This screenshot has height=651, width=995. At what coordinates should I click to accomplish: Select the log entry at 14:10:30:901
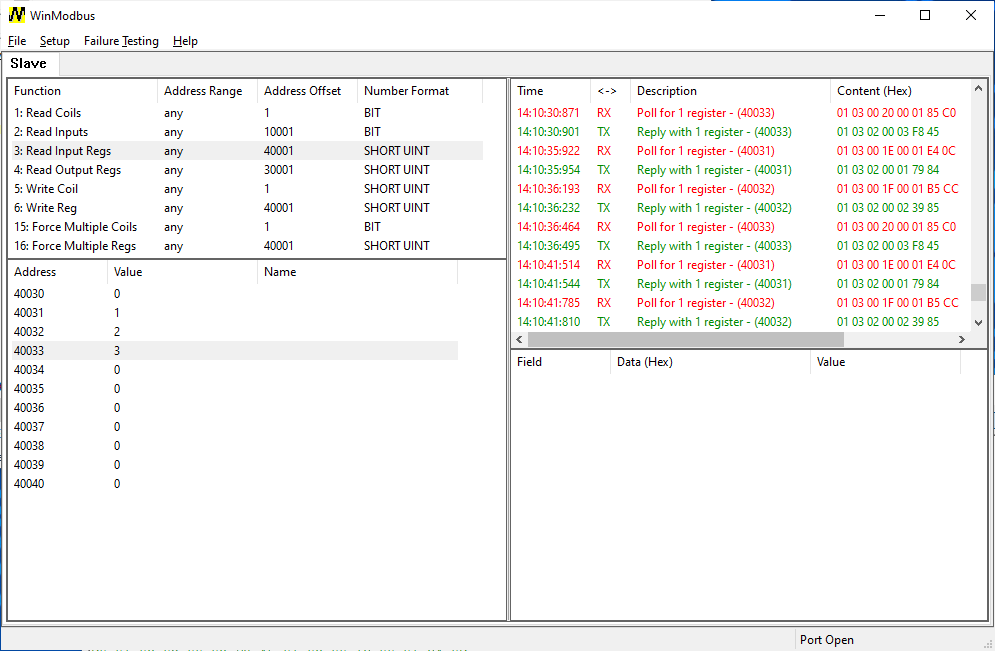[x=741, y=132]
